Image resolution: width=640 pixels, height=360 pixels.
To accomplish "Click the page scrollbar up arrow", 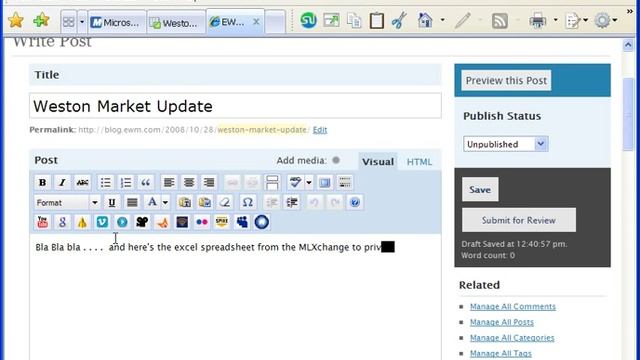I will pyautogui.click(x=628, y=45).
